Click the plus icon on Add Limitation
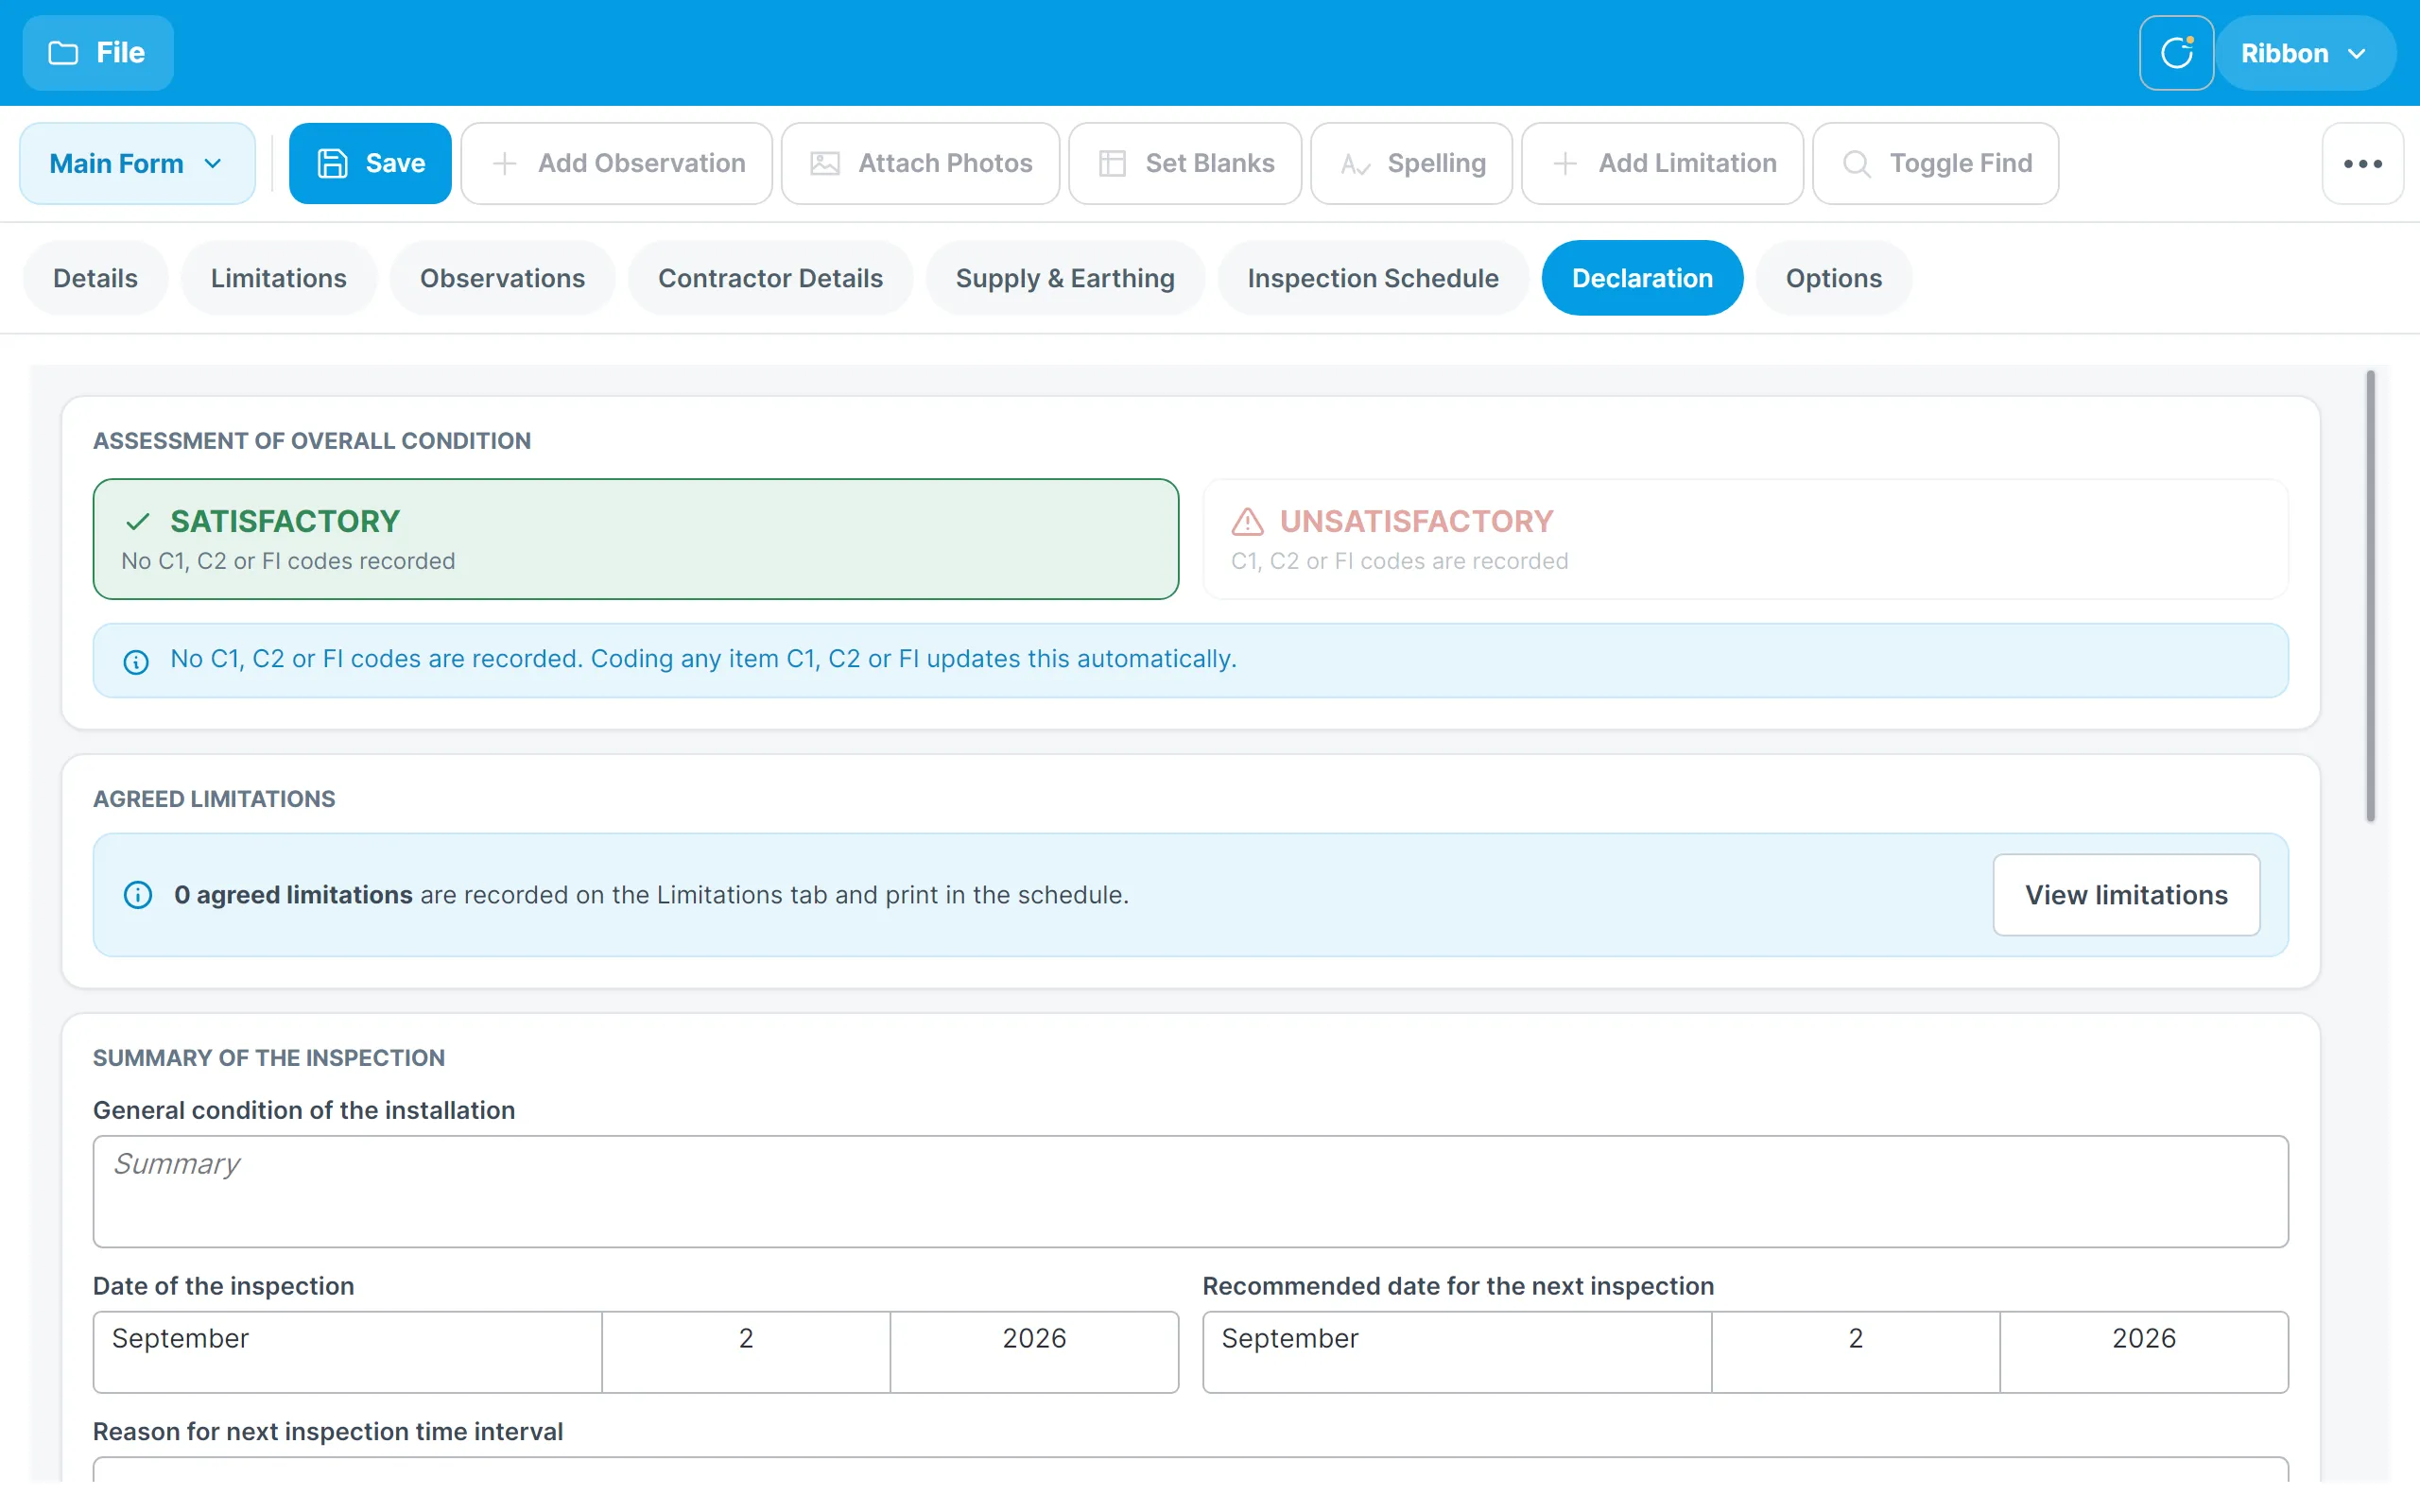 1565,163
